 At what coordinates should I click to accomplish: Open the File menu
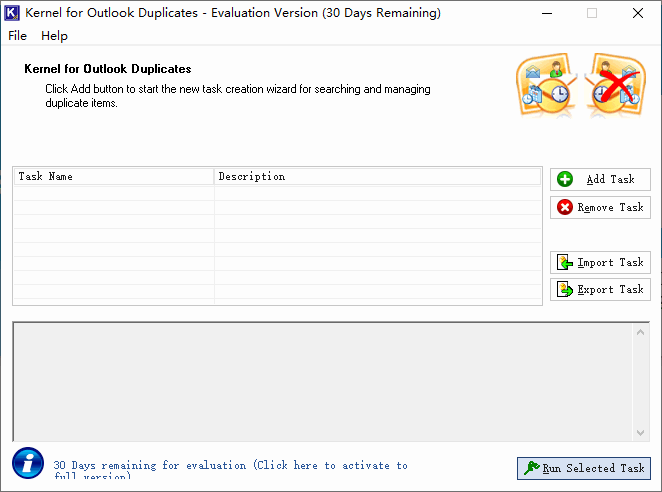17,35
